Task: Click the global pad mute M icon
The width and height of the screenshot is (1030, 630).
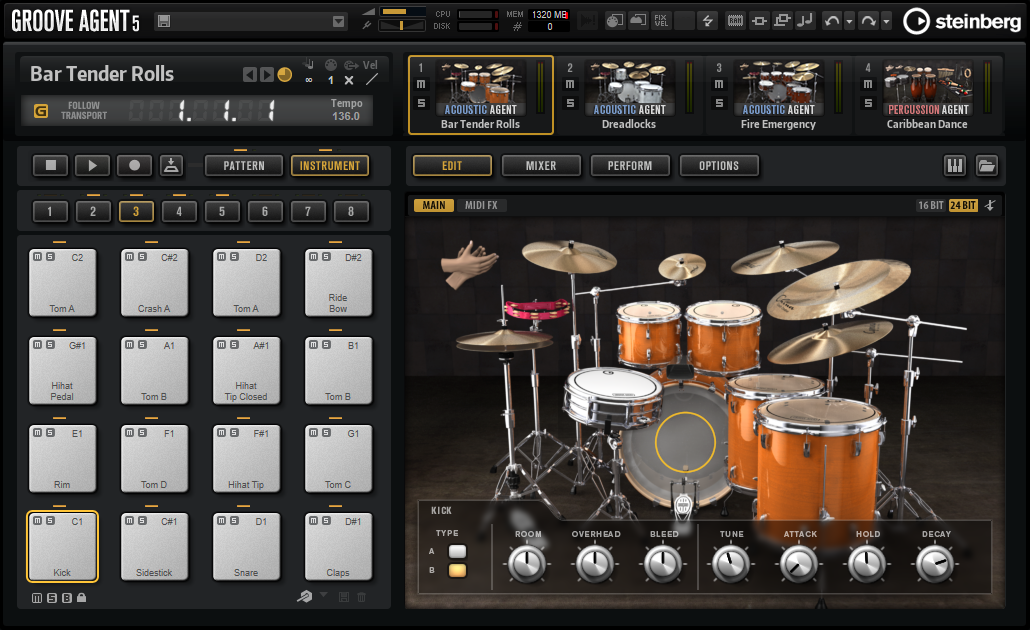Action: [37, 598]
